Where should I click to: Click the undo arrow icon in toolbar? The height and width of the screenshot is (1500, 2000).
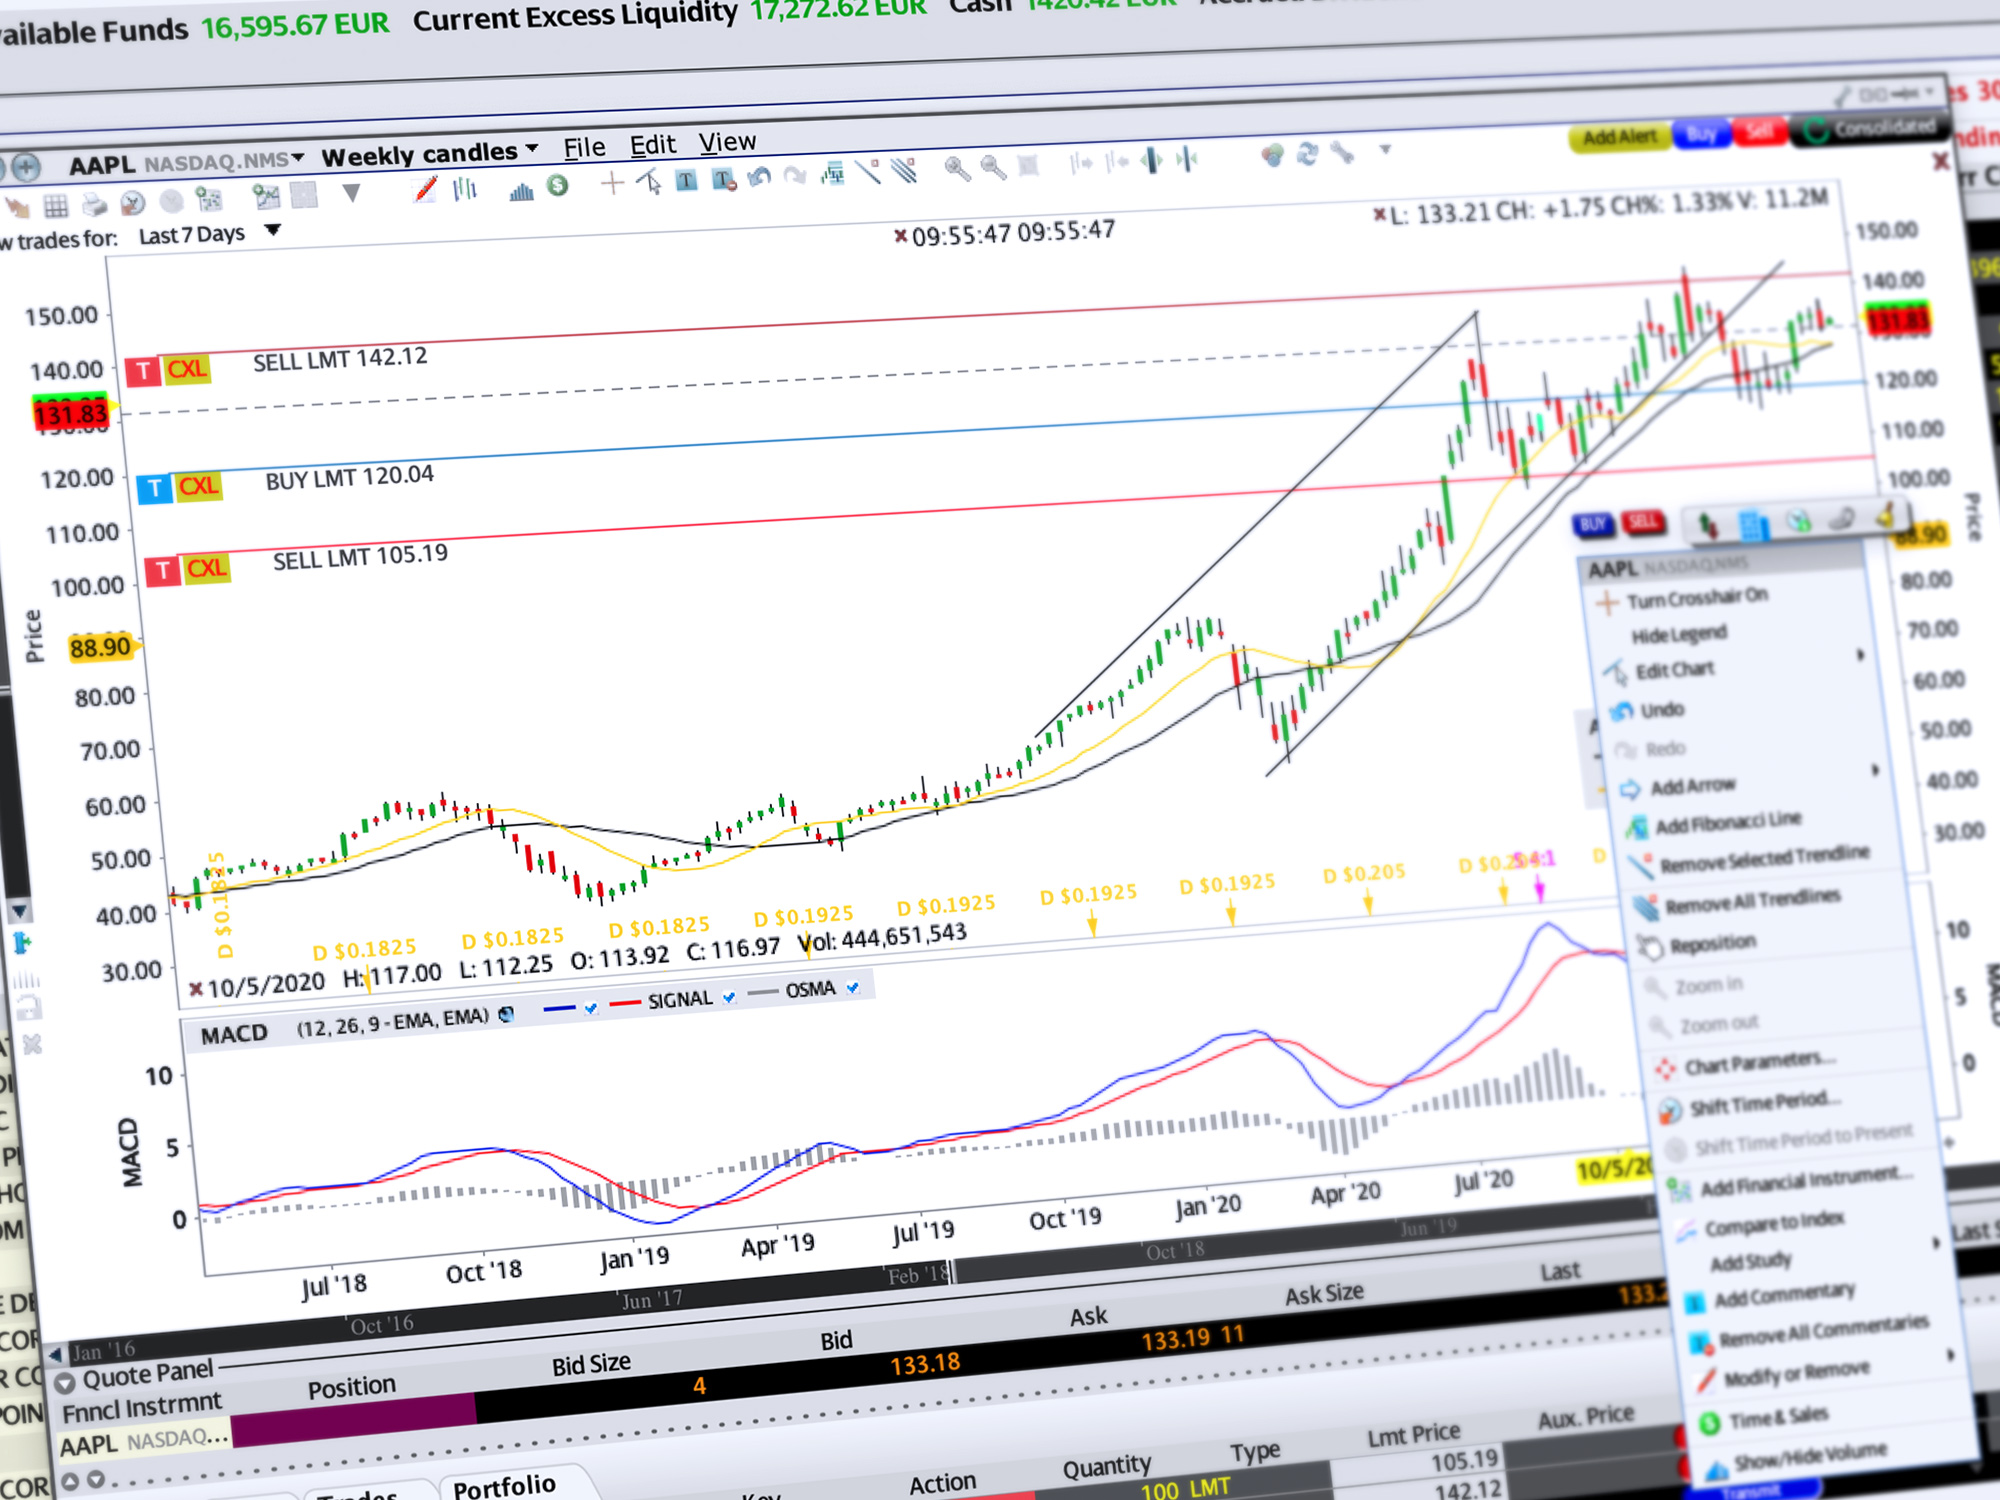pos(759,178)
